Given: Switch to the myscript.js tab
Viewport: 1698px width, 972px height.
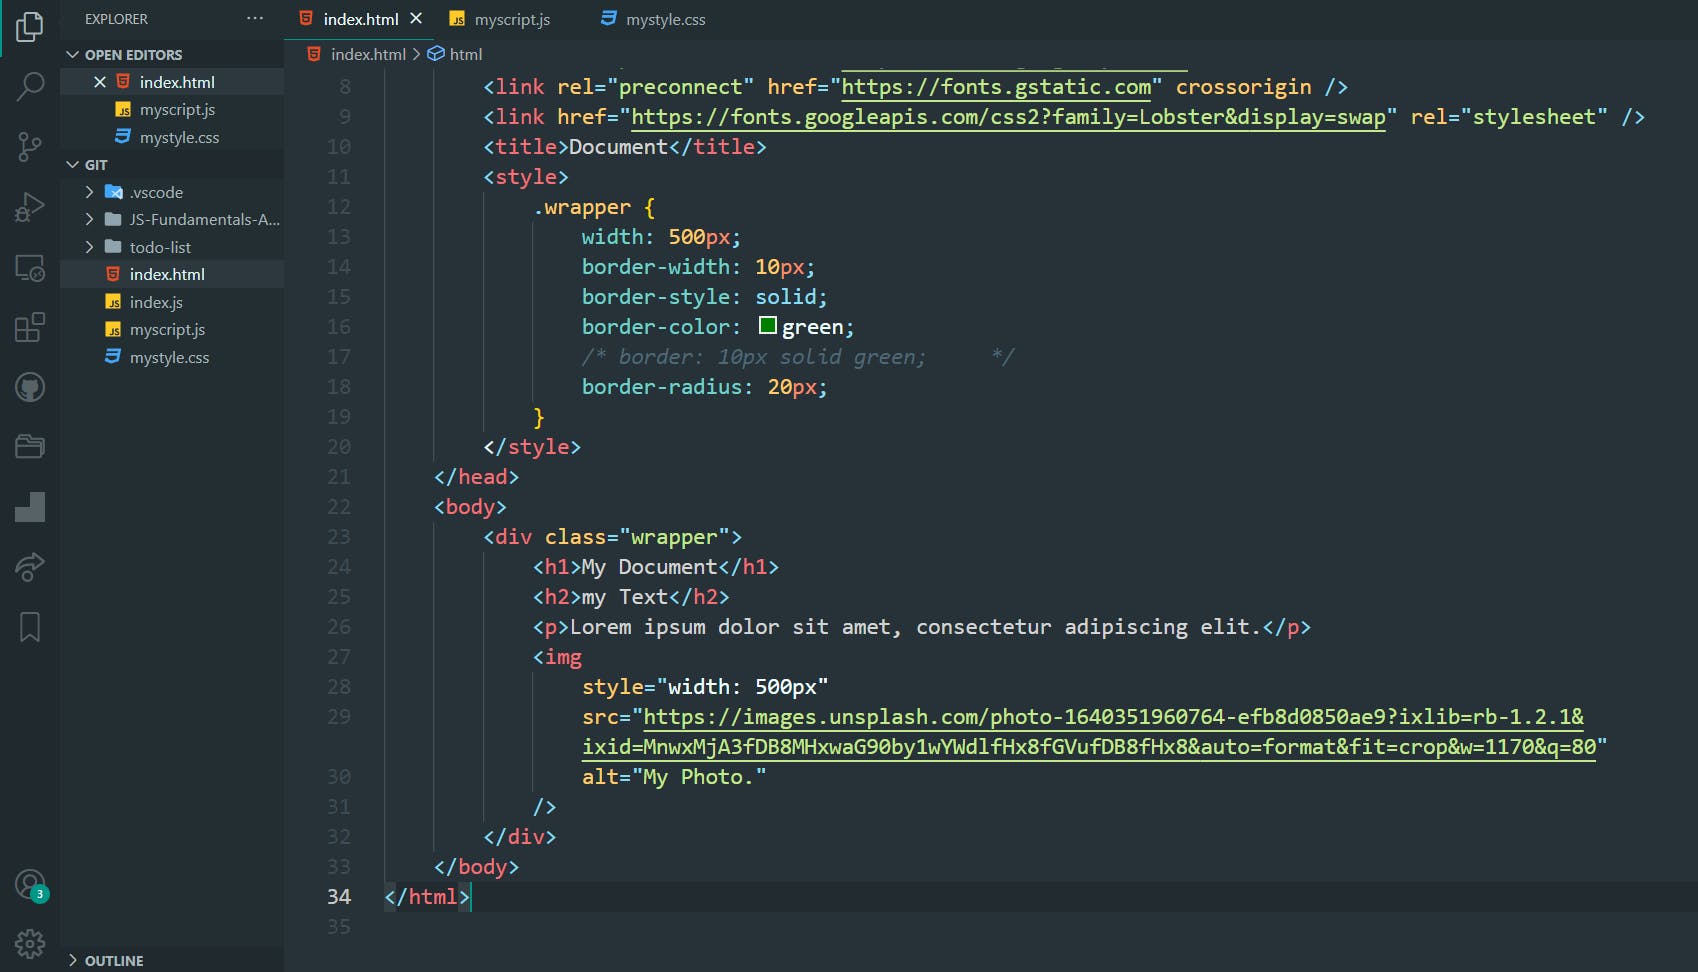Looking at the screenshot, I should [512, 19].
